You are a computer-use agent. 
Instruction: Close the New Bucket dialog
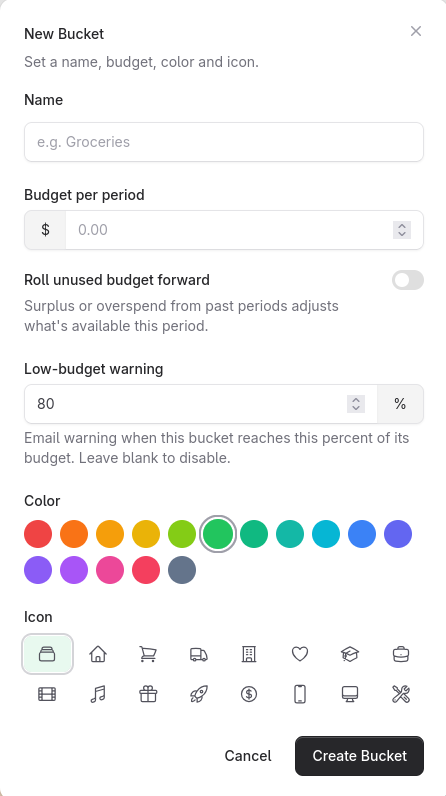point(416,31)
